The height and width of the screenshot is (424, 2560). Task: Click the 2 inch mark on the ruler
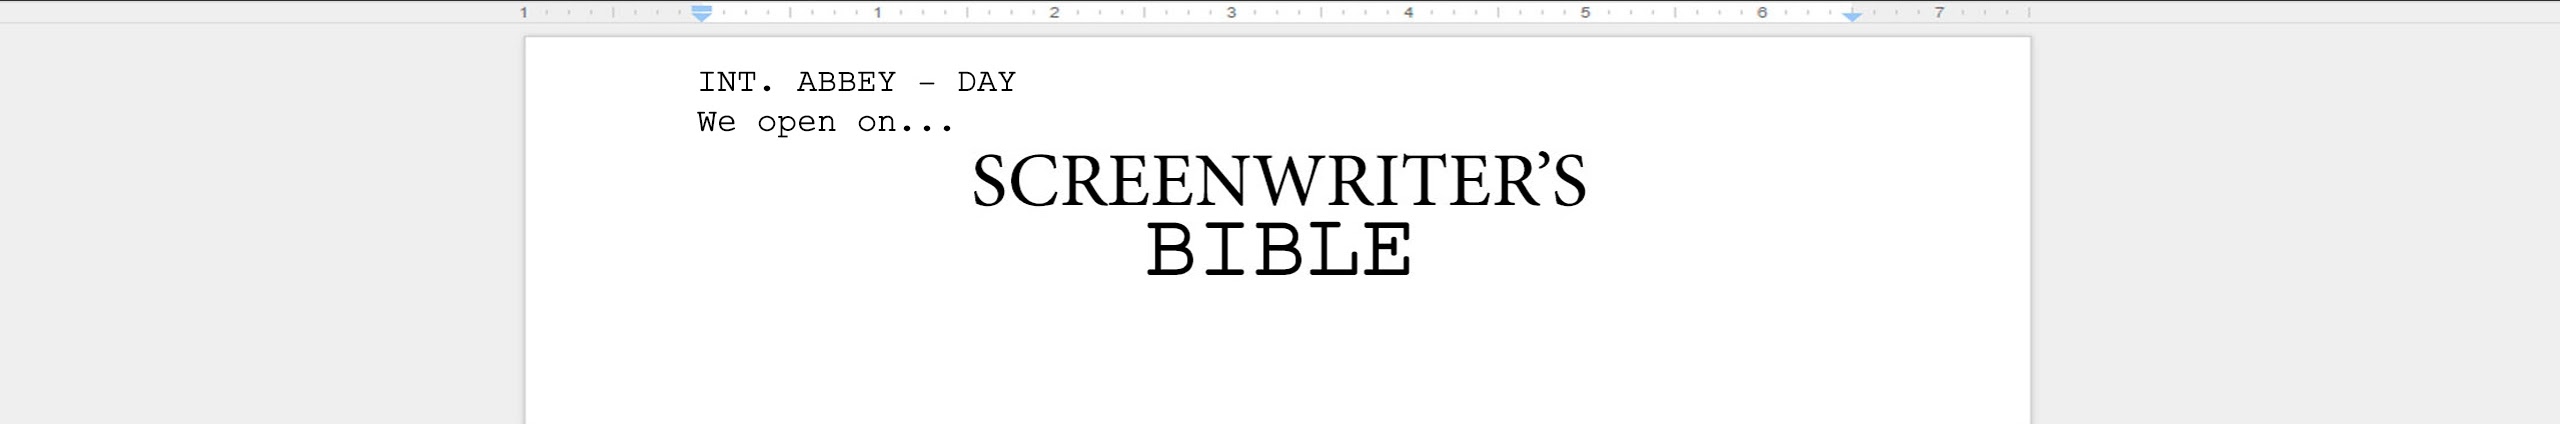coord(1054,13)
